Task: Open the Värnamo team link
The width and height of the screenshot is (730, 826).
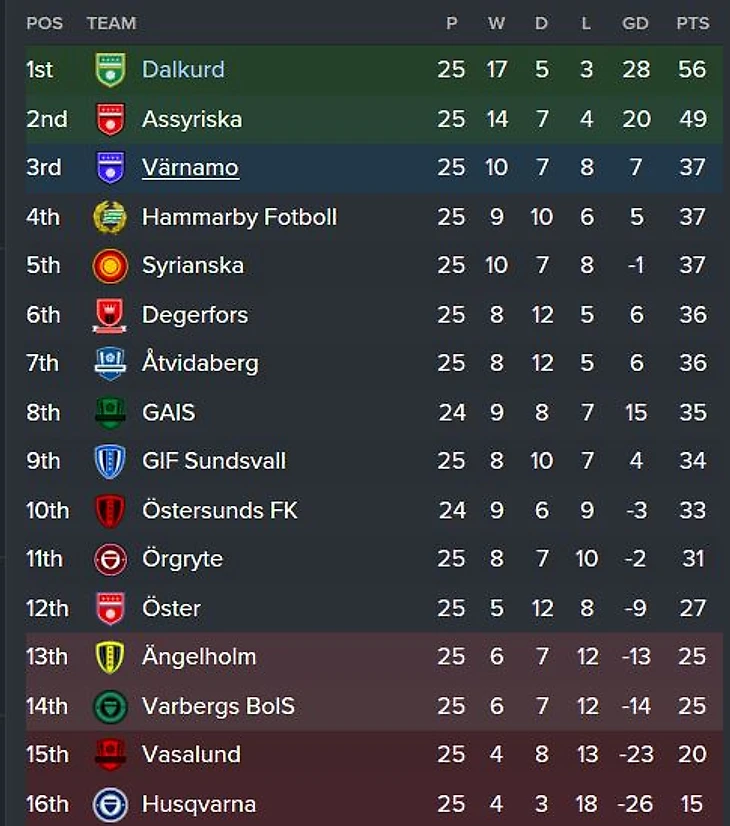Action: (x=190, y=168)
